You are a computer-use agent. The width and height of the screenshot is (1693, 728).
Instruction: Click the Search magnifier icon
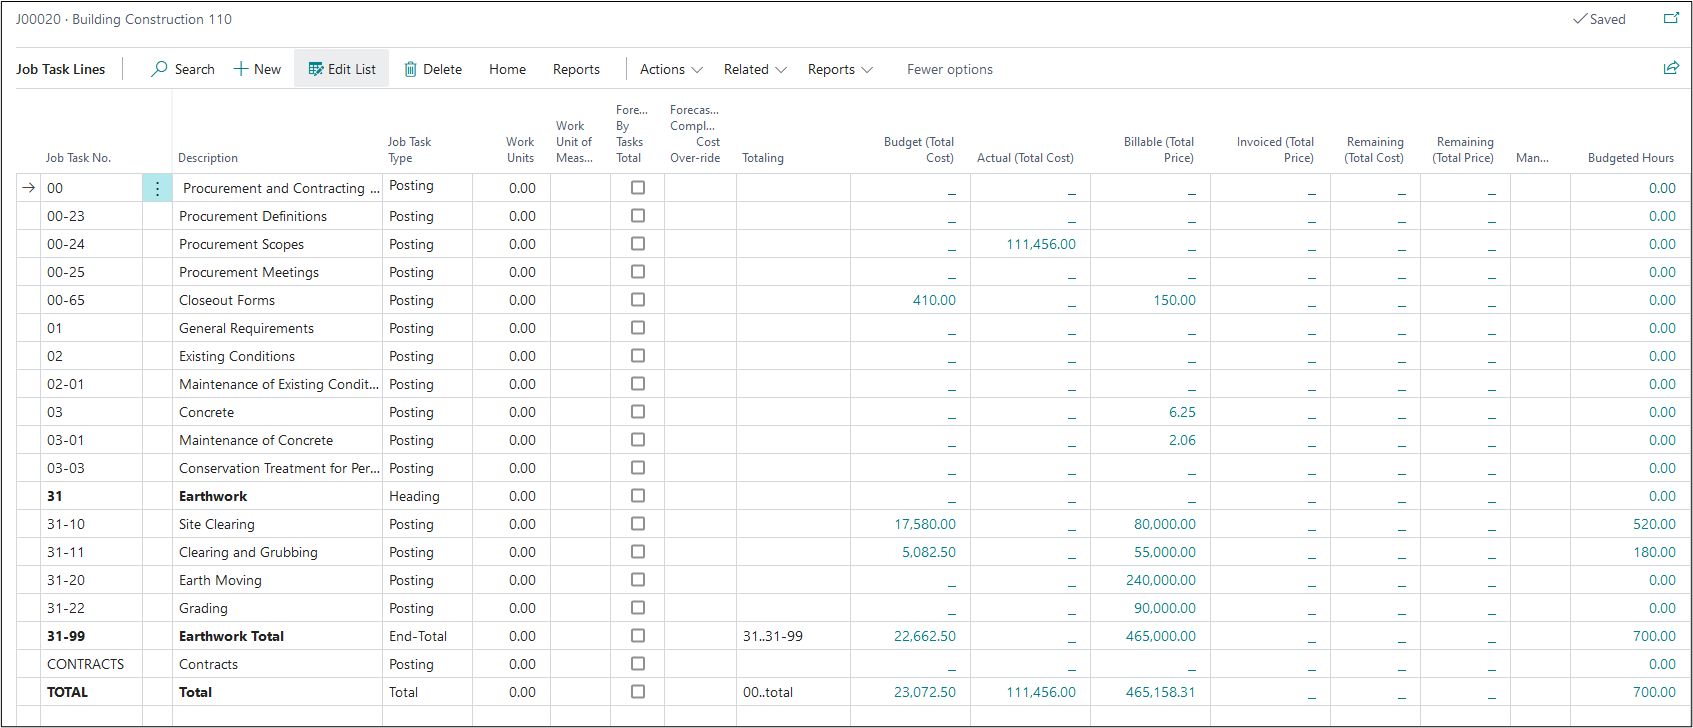pyautogui.click(x=159, y=69)
